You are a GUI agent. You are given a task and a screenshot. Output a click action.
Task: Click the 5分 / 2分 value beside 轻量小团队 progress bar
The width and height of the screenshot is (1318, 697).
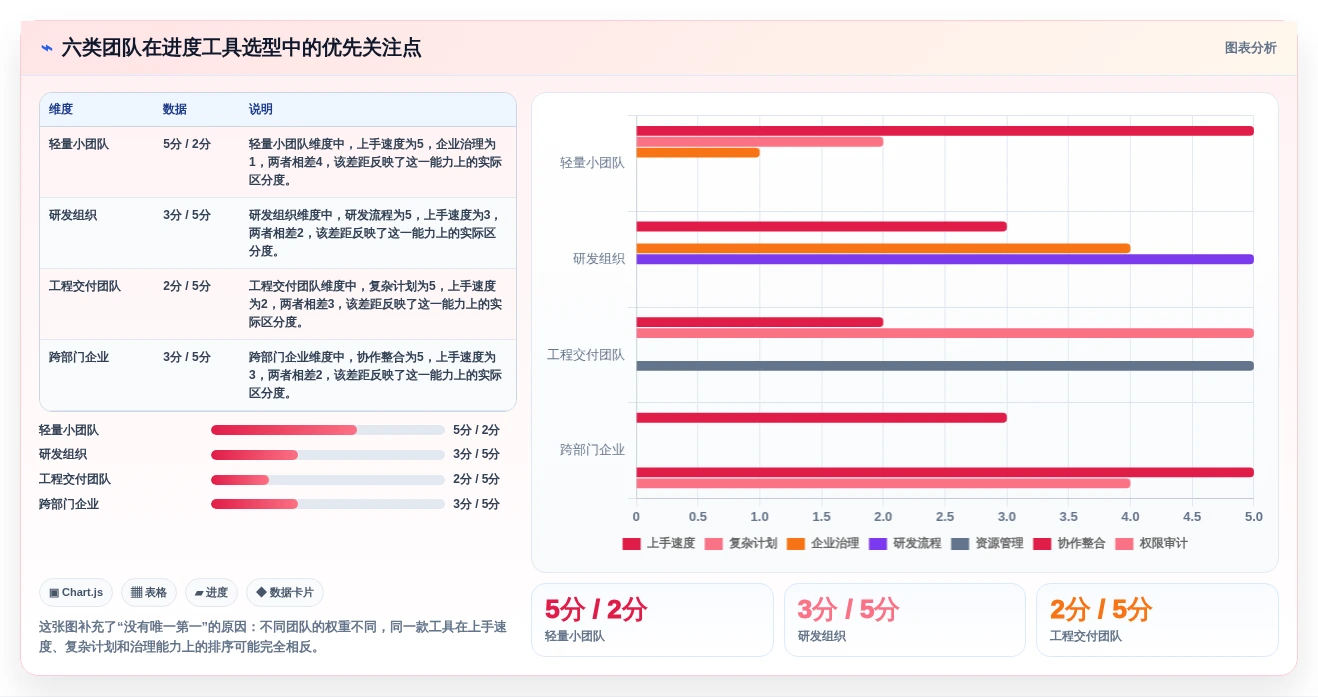476,430
